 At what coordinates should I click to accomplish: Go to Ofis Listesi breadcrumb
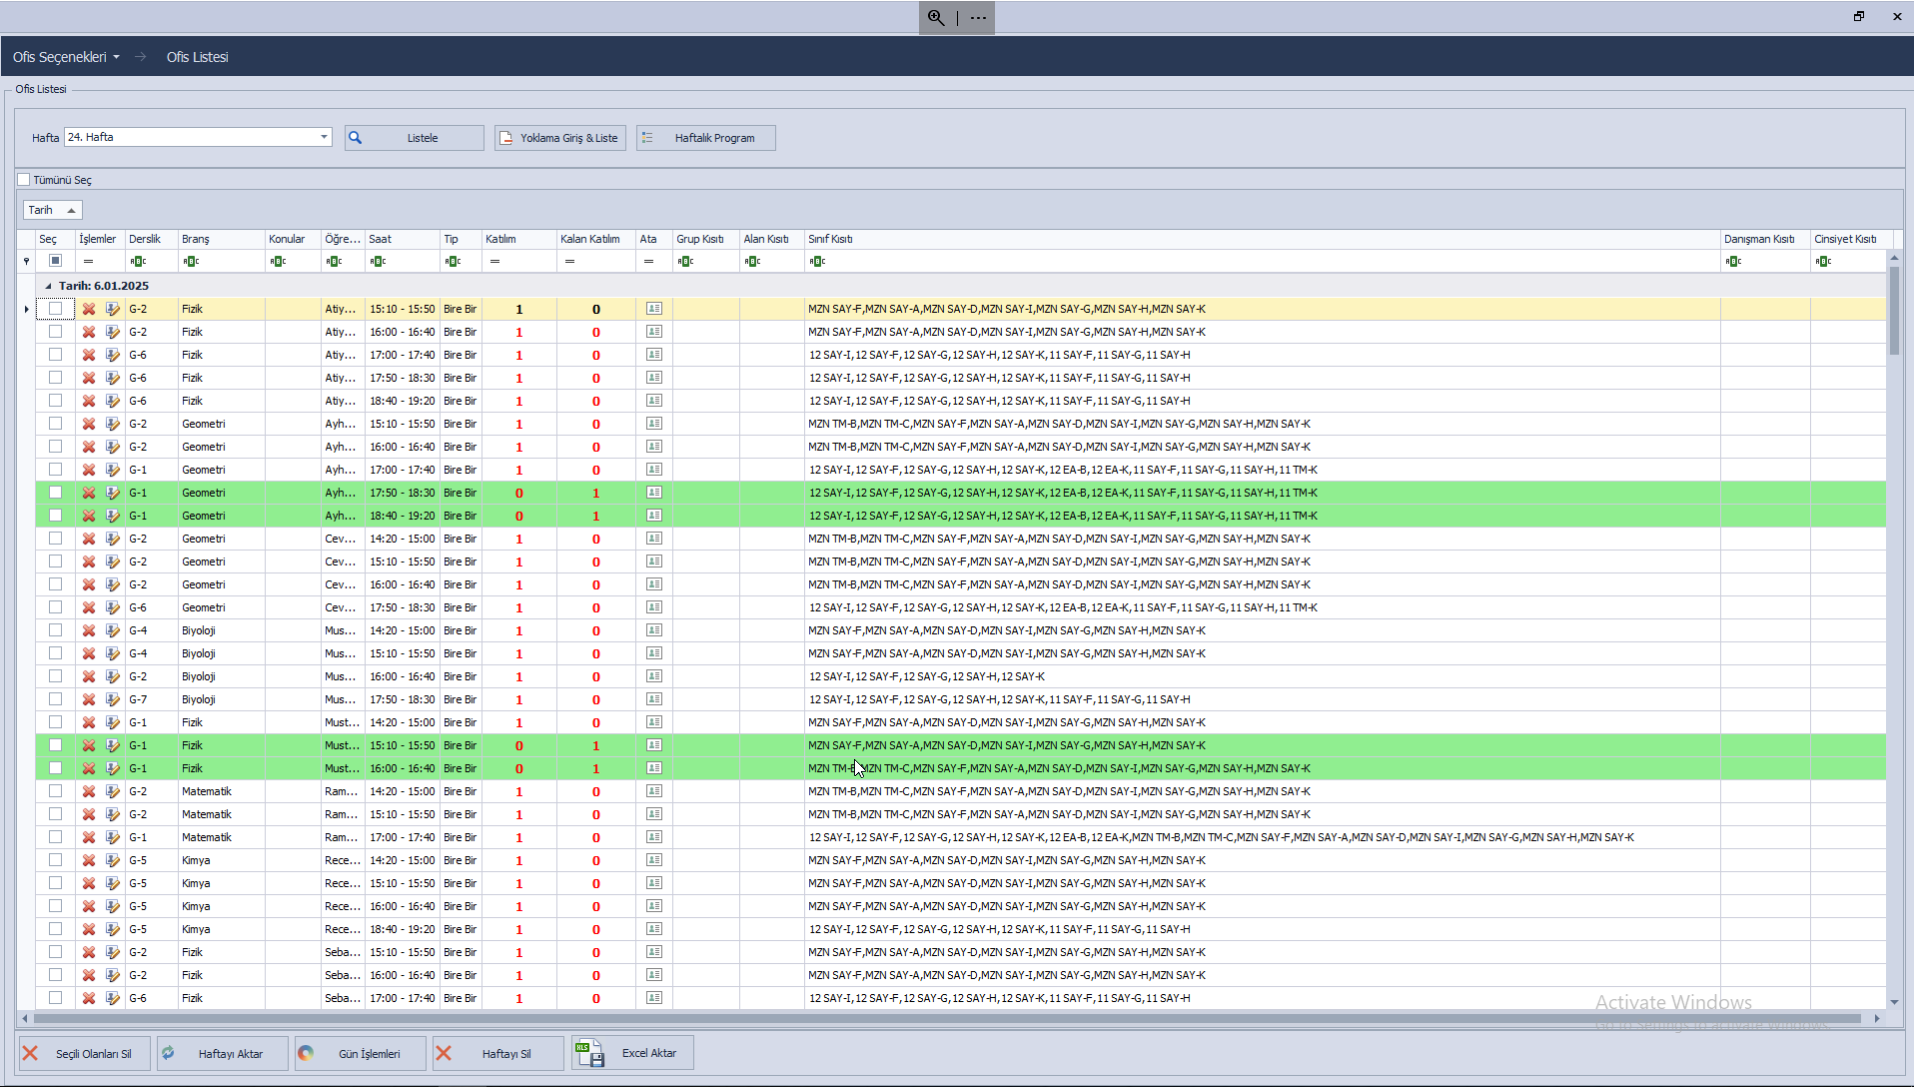coord(197,57)
